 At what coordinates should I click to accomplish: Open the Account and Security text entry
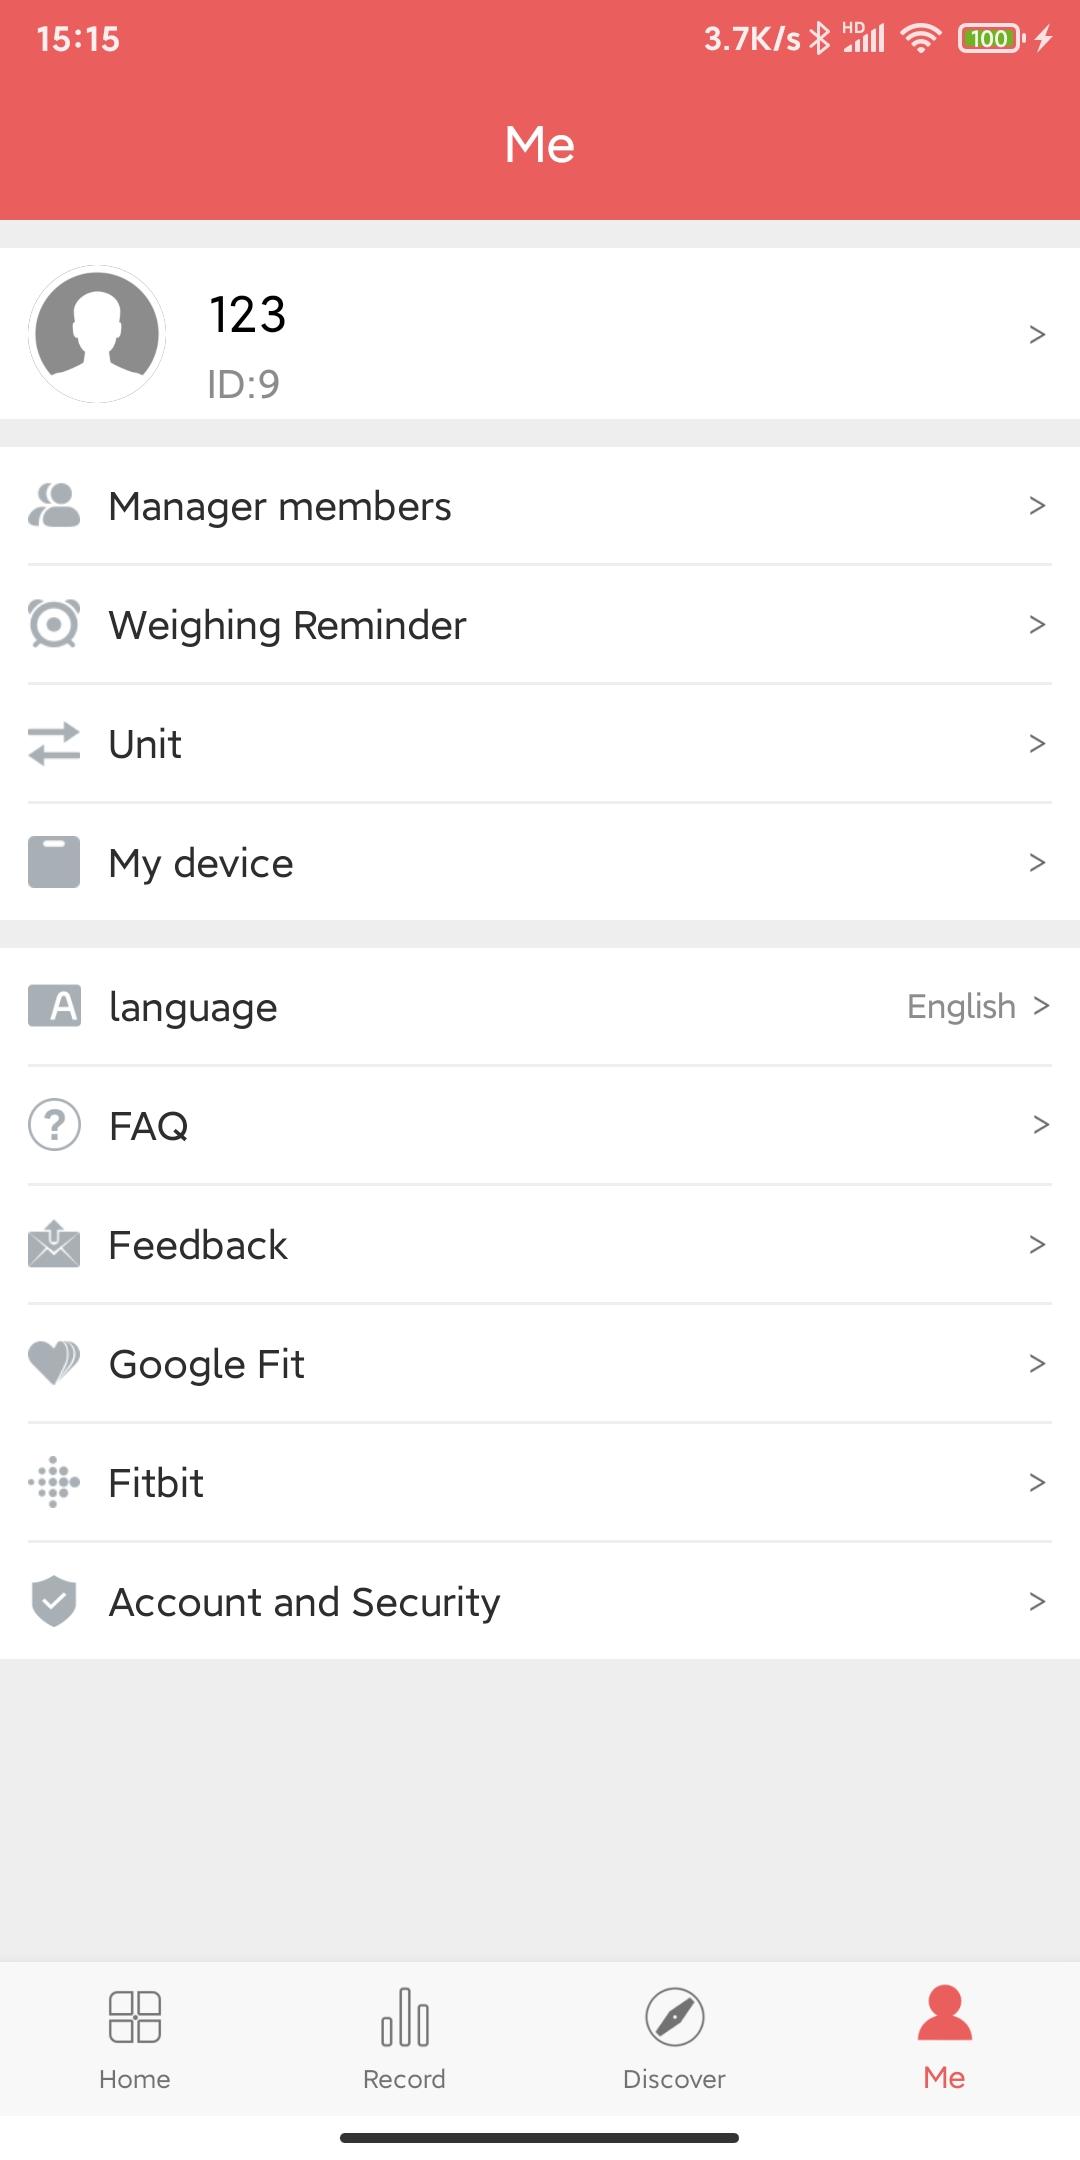304,1601
